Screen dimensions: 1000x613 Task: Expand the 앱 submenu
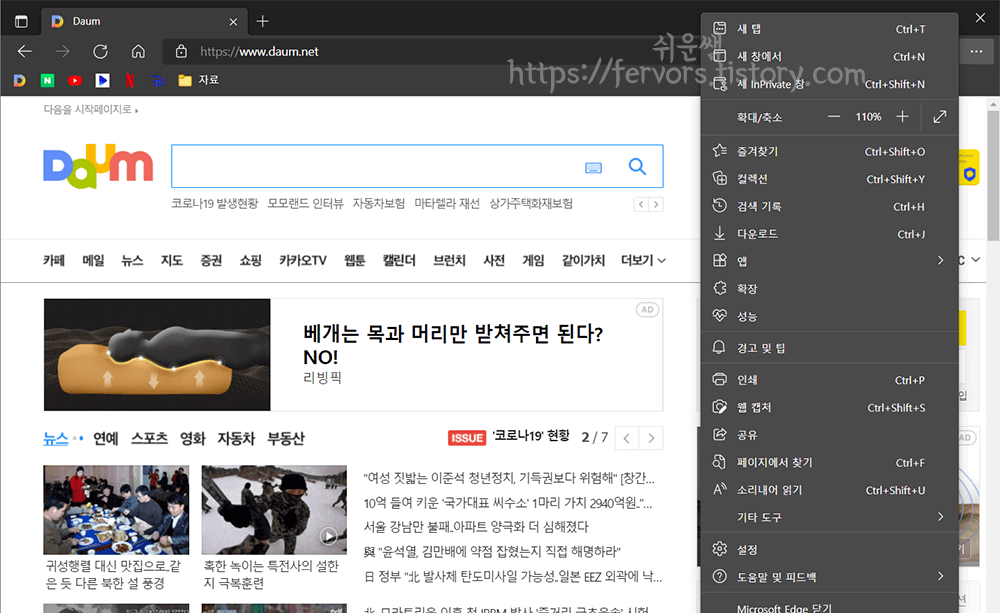[829, 260]
